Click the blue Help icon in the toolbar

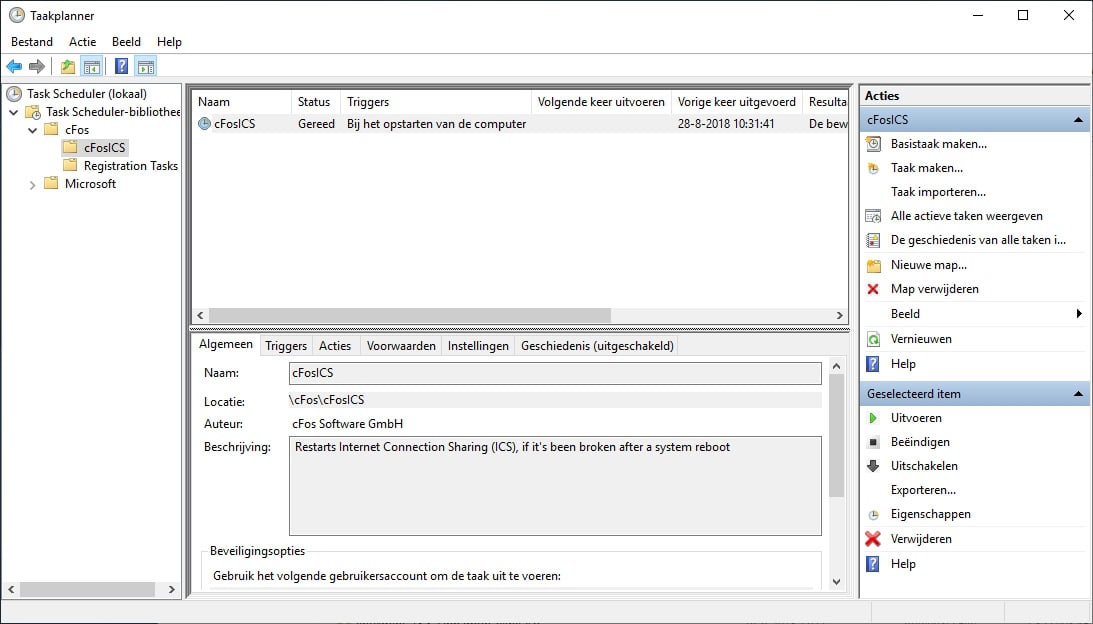pyautogui.click(x=120, y=65)
